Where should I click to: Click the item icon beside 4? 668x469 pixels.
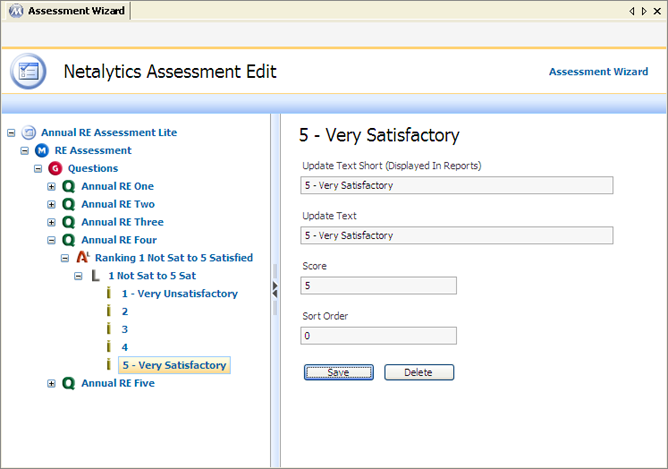click(x=109, y=347)
